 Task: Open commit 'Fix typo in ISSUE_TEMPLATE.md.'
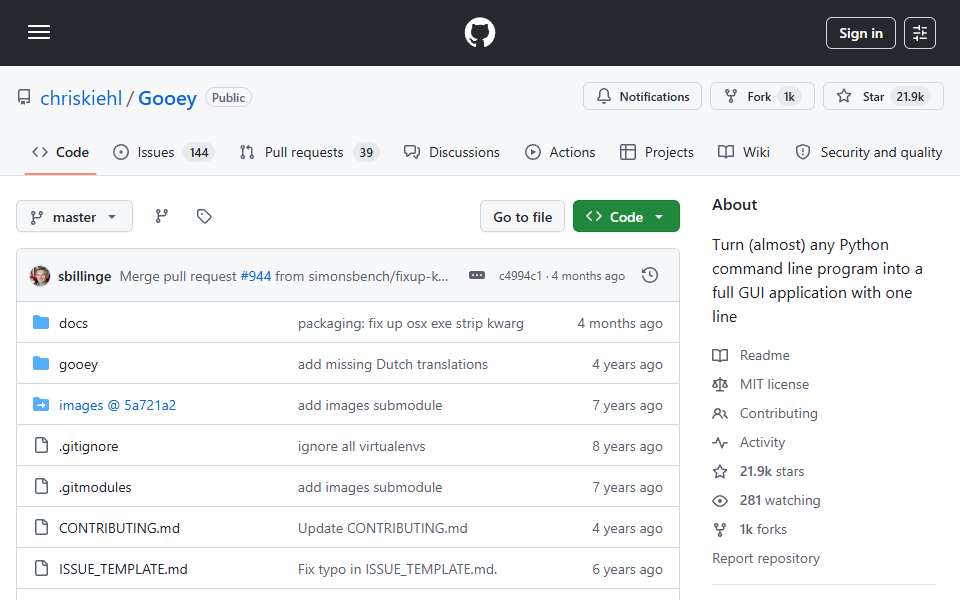(397, 569)
